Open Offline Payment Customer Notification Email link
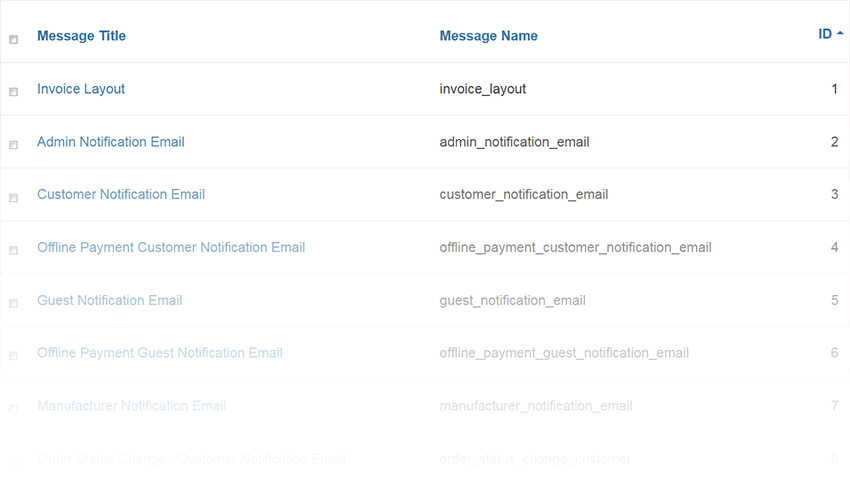The height and width of the screenshot is (500, 850). (171, 248)
